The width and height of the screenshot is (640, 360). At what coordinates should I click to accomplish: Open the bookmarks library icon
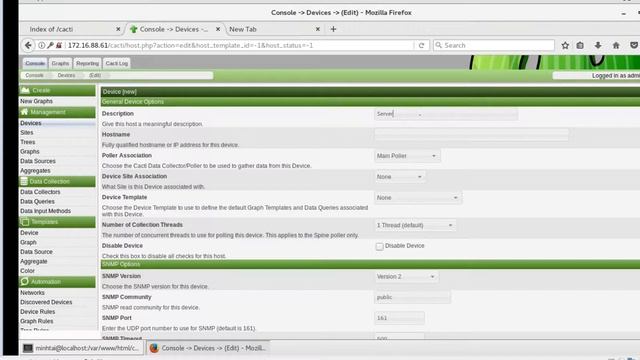(580, 45)
